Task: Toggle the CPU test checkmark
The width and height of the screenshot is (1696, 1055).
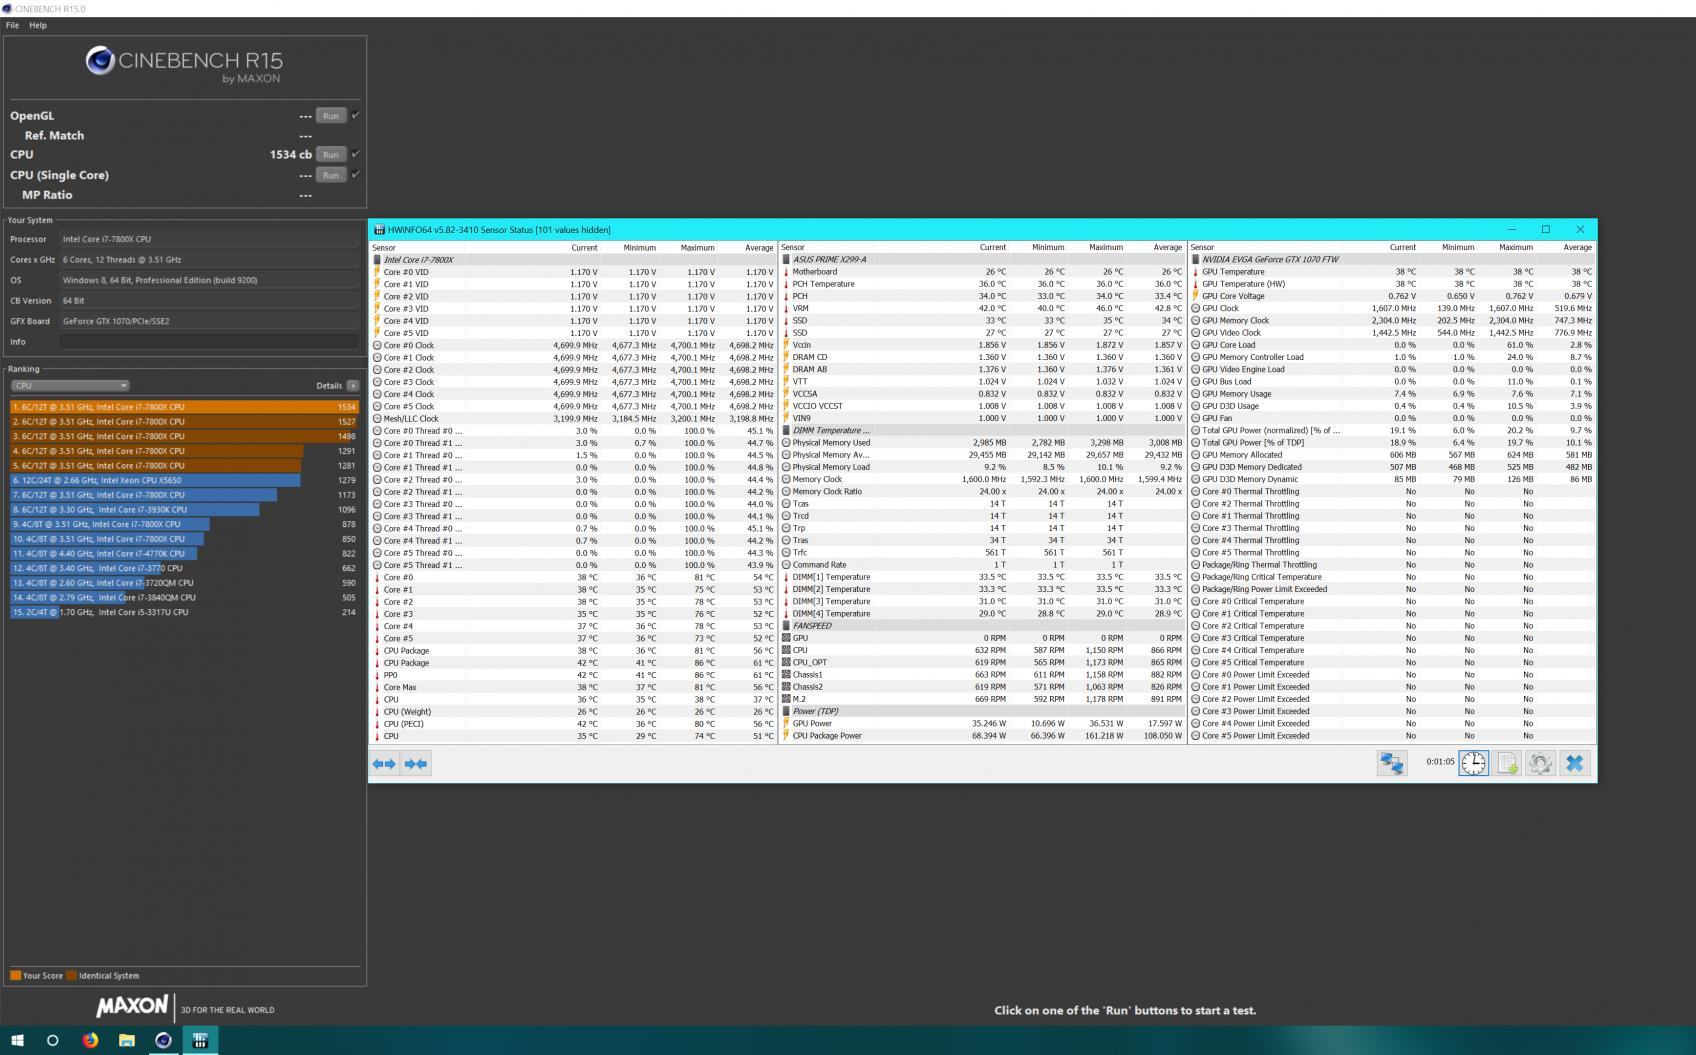Action: (355, 154)
